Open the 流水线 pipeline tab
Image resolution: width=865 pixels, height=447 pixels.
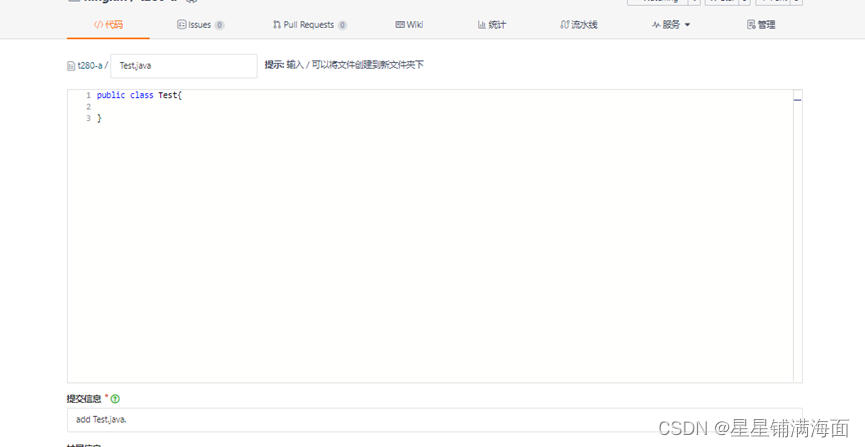(x=579, y=25)
